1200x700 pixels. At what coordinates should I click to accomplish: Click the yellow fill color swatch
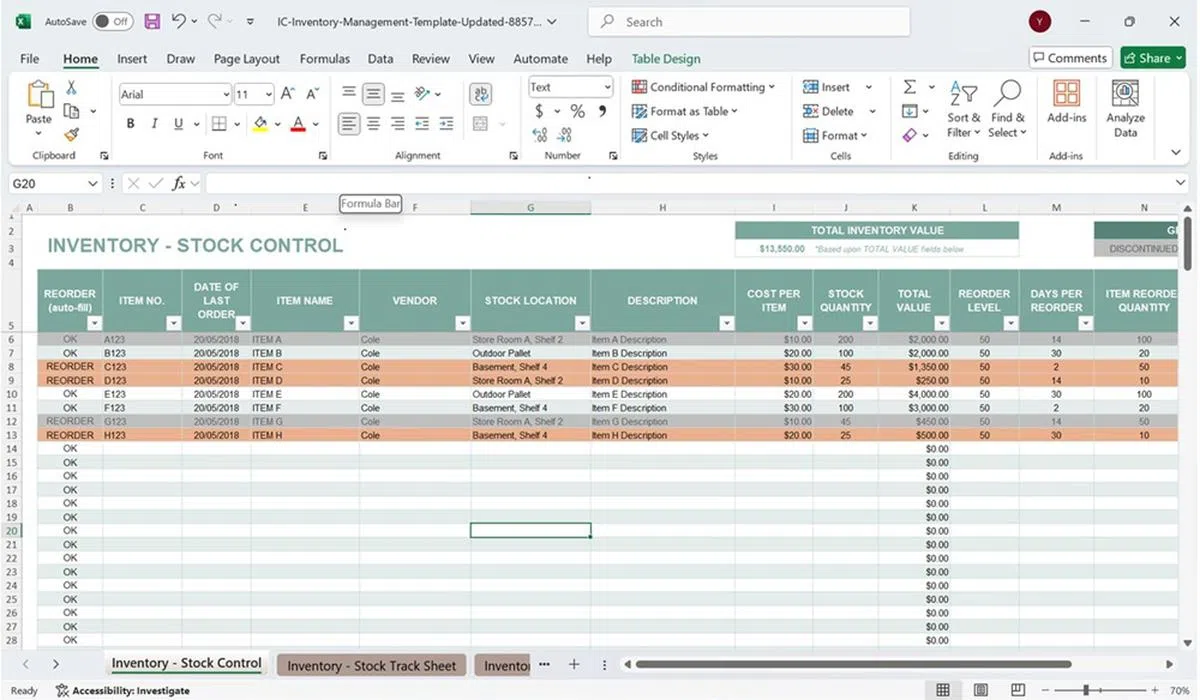coord(260,124)
